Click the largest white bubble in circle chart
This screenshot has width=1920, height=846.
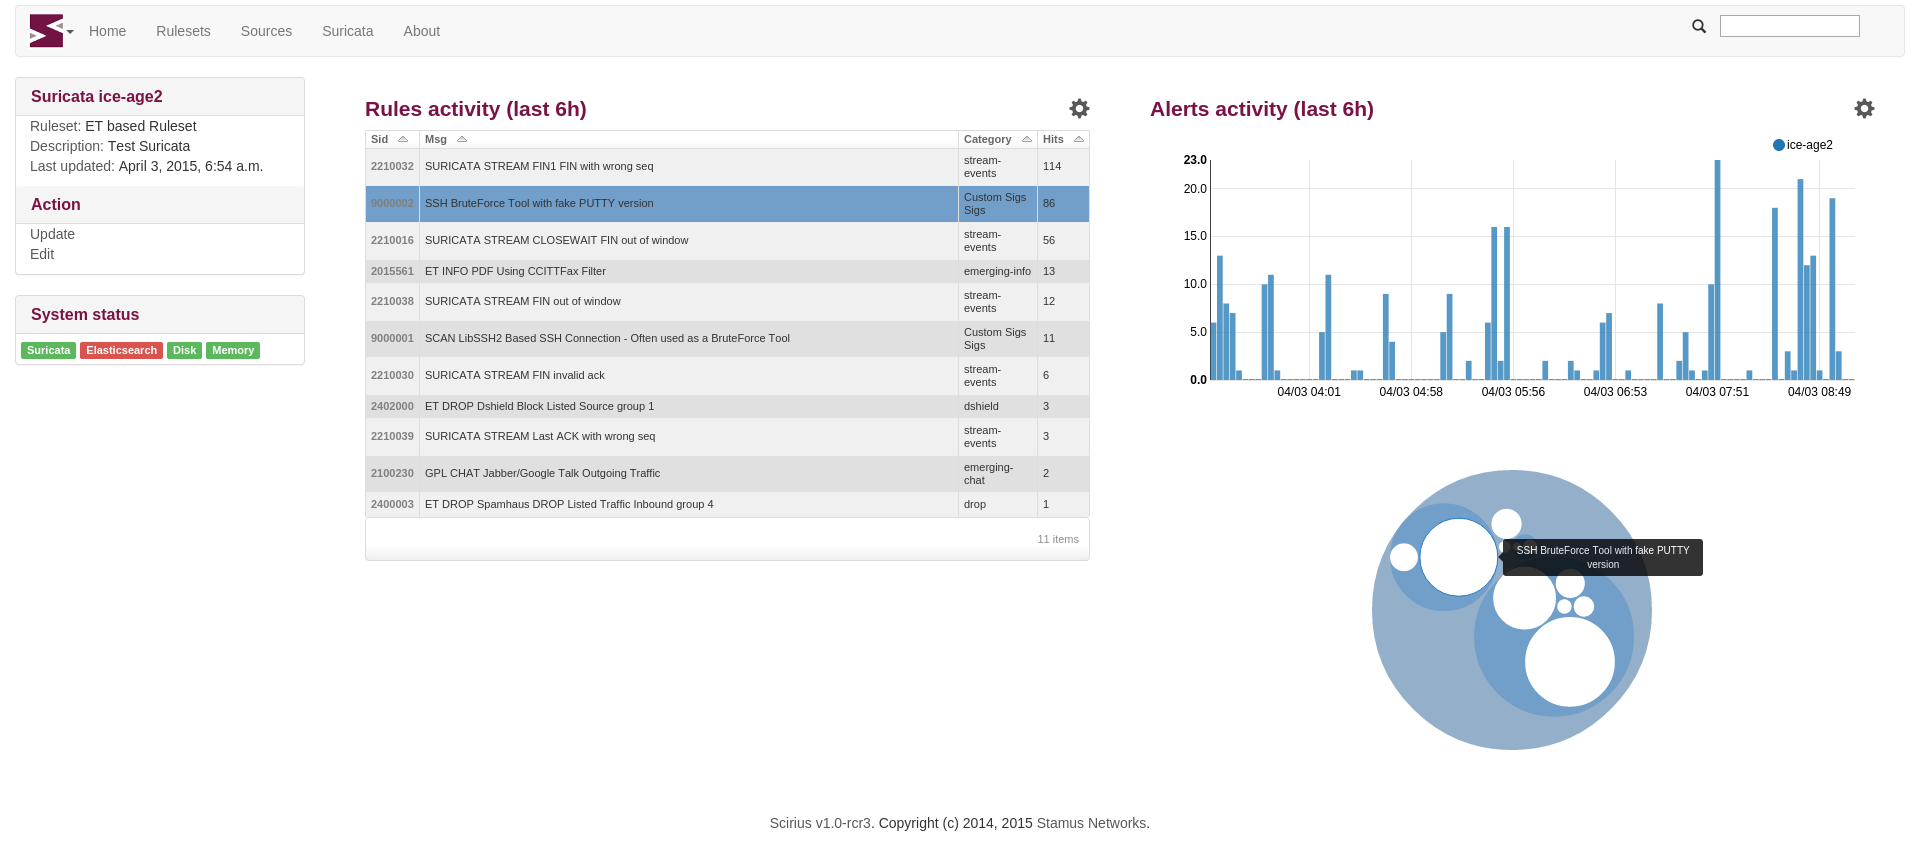point(1569,661)
